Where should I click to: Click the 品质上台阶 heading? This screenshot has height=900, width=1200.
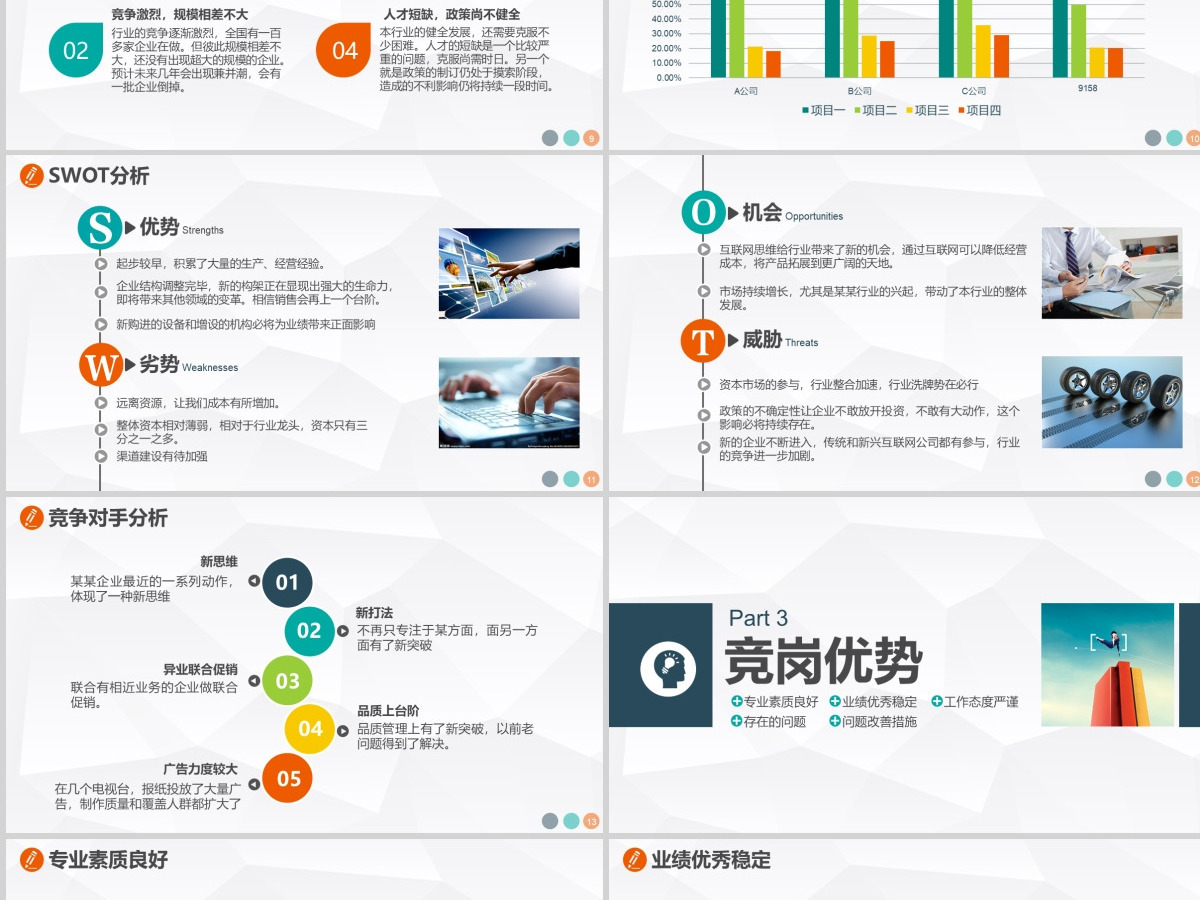tap(388, 710)
